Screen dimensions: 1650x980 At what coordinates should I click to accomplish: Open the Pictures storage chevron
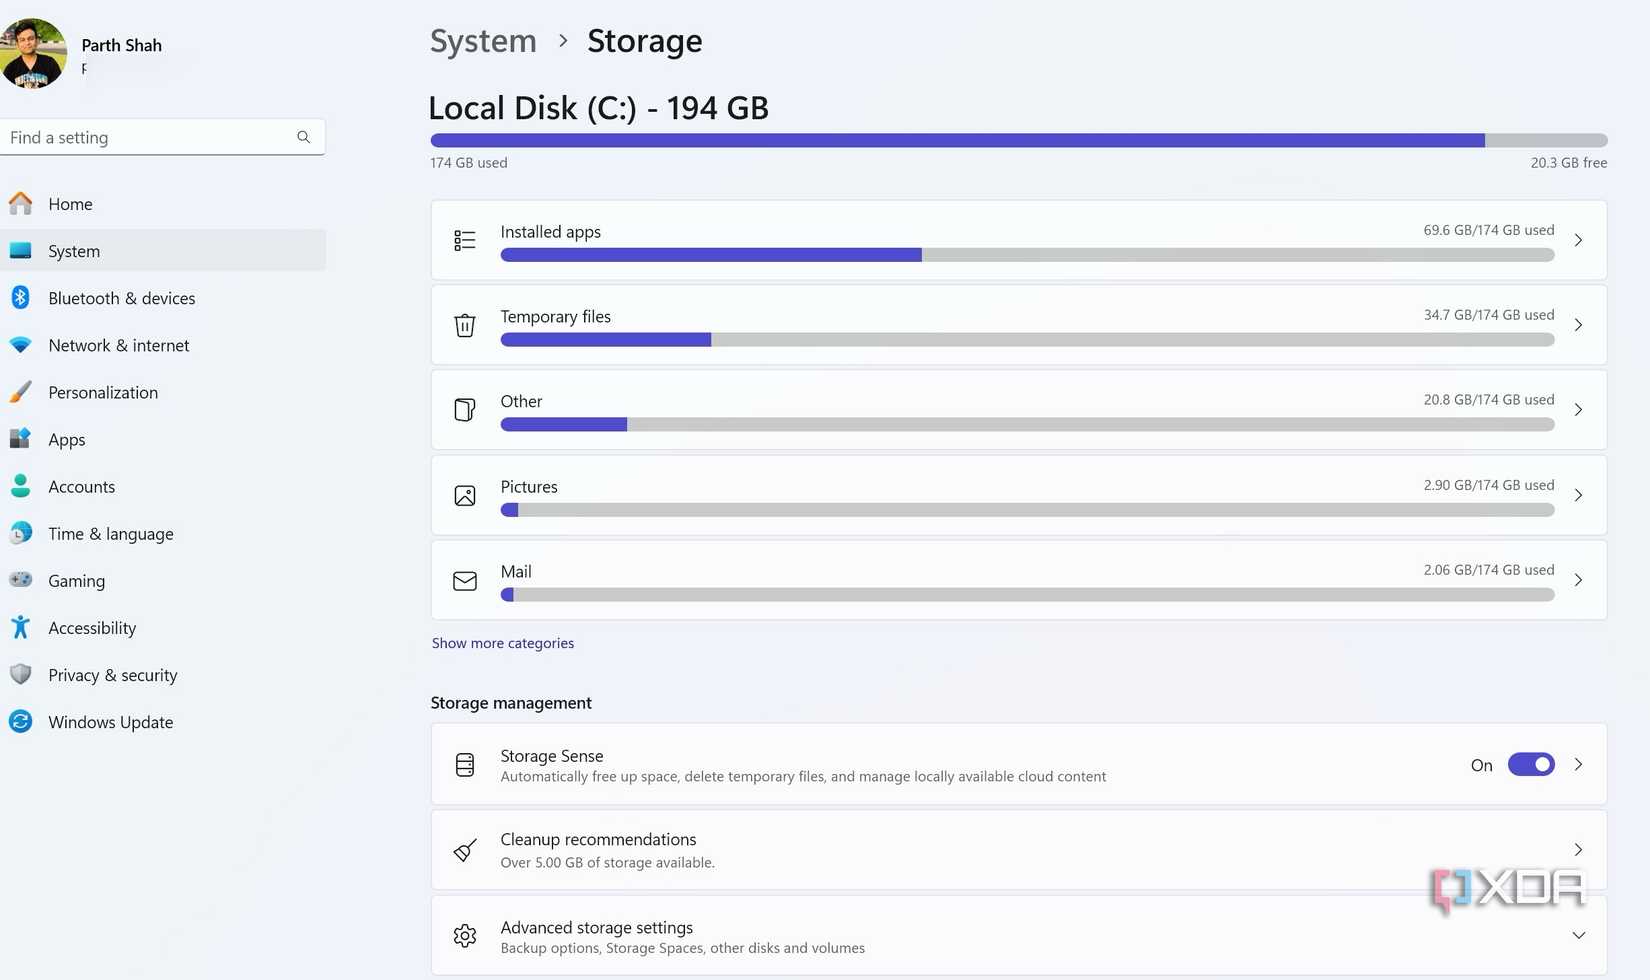[x=1578, y=495]
